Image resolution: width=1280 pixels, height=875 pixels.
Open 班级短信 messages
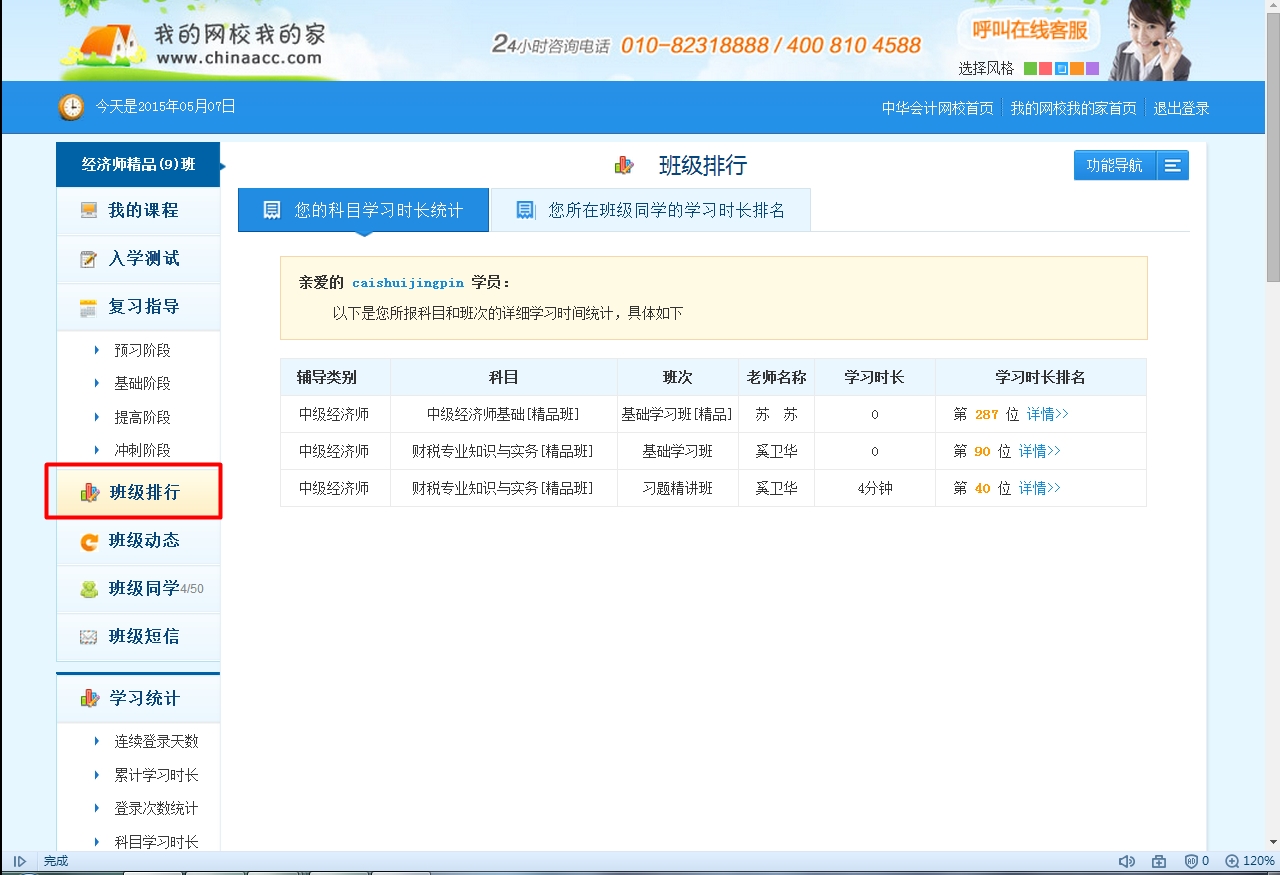point(143,637)
